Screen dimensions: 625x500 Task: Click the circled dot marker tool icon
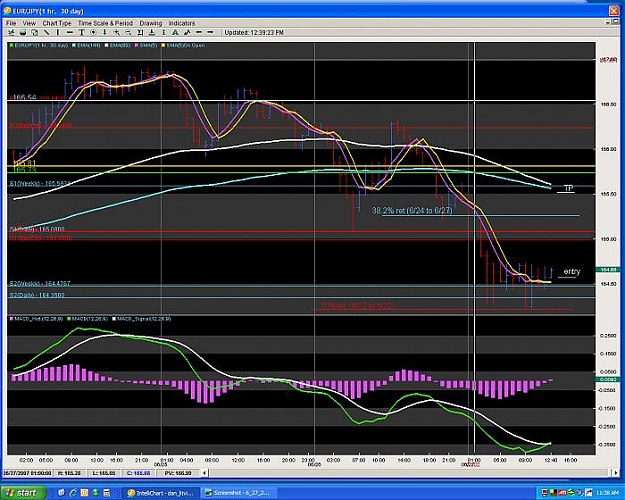[93, 32]
